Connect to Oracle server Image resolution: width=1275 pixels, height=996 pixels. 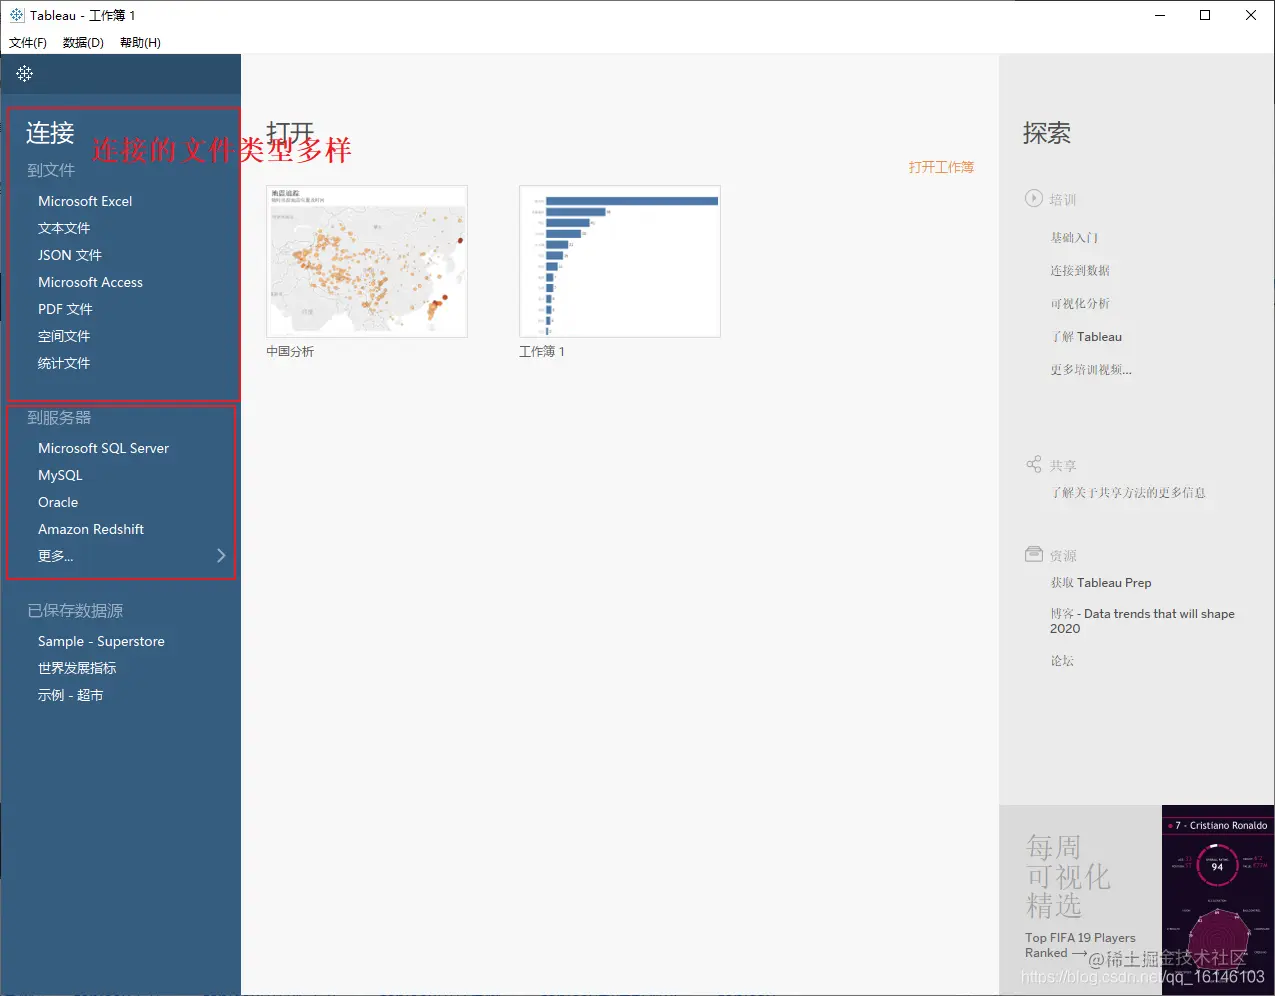click(x=58, y=502)
